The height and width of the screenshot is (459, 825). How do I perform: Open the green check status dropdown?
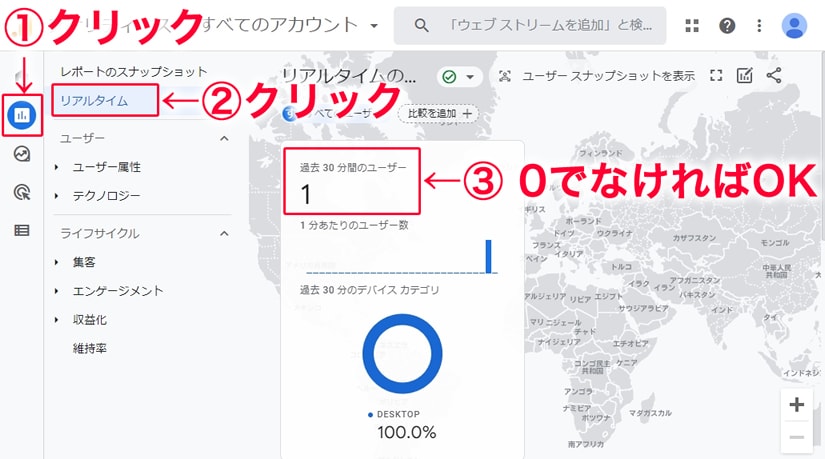point(458,77)
